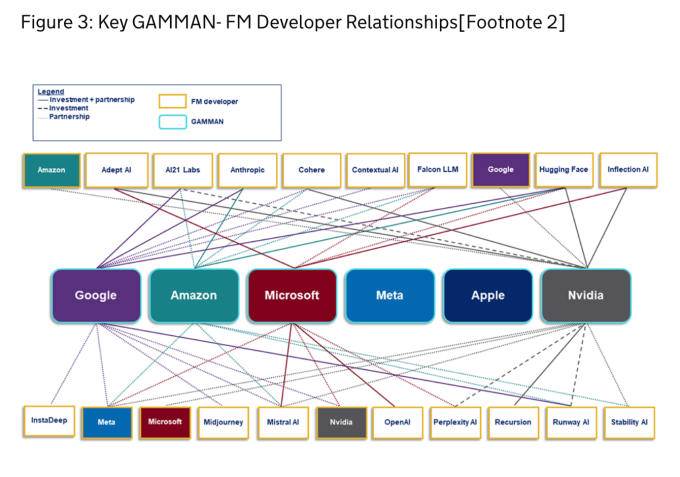This screenshot has height=477, width=680.
Task: Click the Perplexity AI box
Action: pos(455,422)
